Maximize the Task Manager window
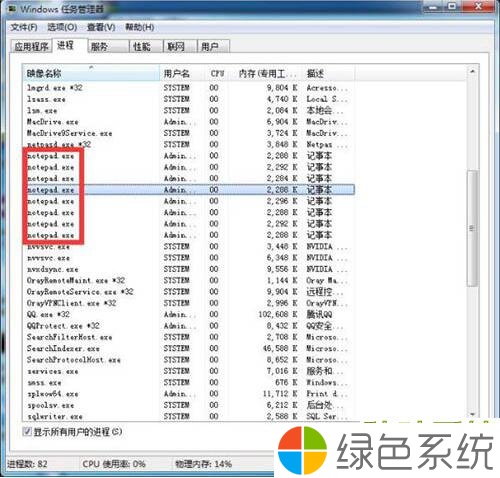This screenshot has height=478, width=500. tap(452, 6)
